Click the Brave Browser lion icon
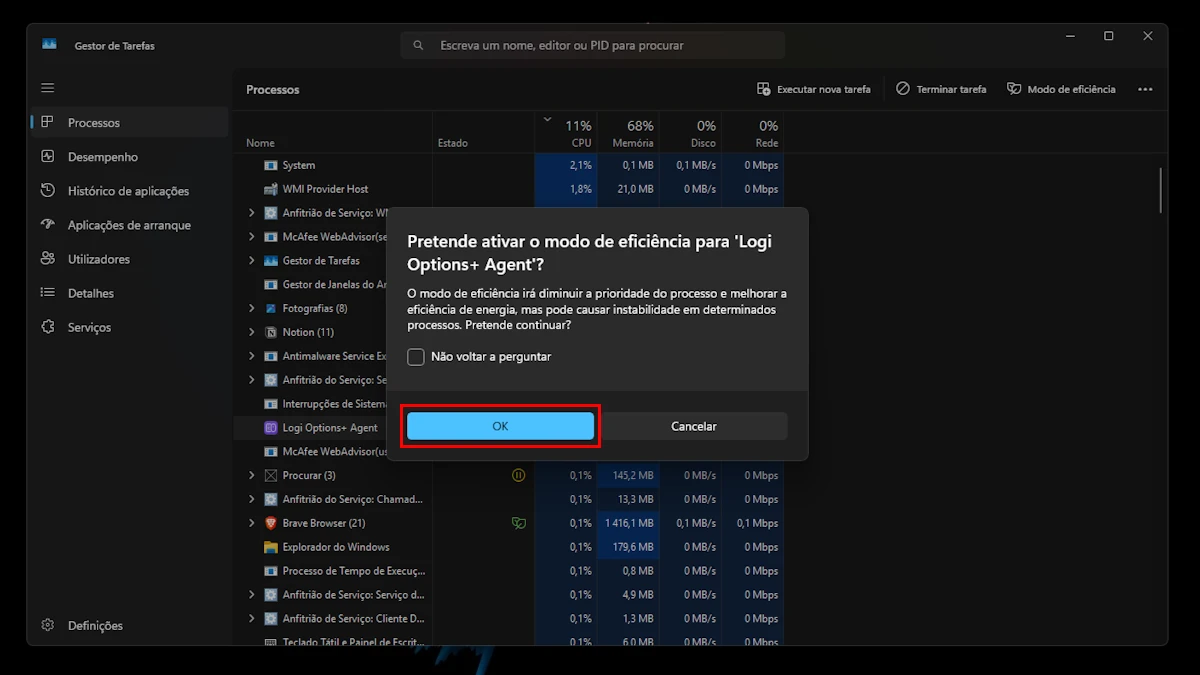Screen dimensions: 1200x675 [270, 523]
